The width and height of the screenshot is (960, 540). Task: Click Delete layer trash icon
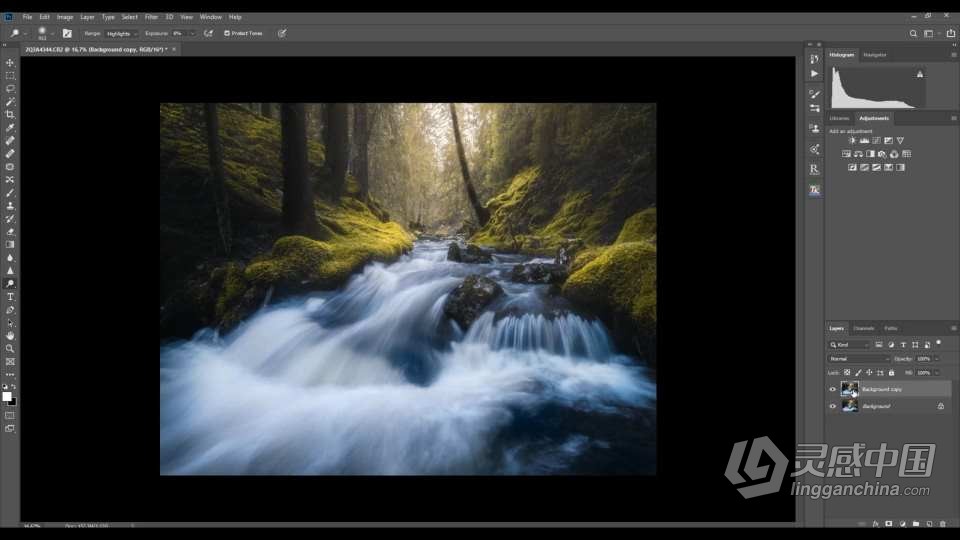click(x=943, y=524)
